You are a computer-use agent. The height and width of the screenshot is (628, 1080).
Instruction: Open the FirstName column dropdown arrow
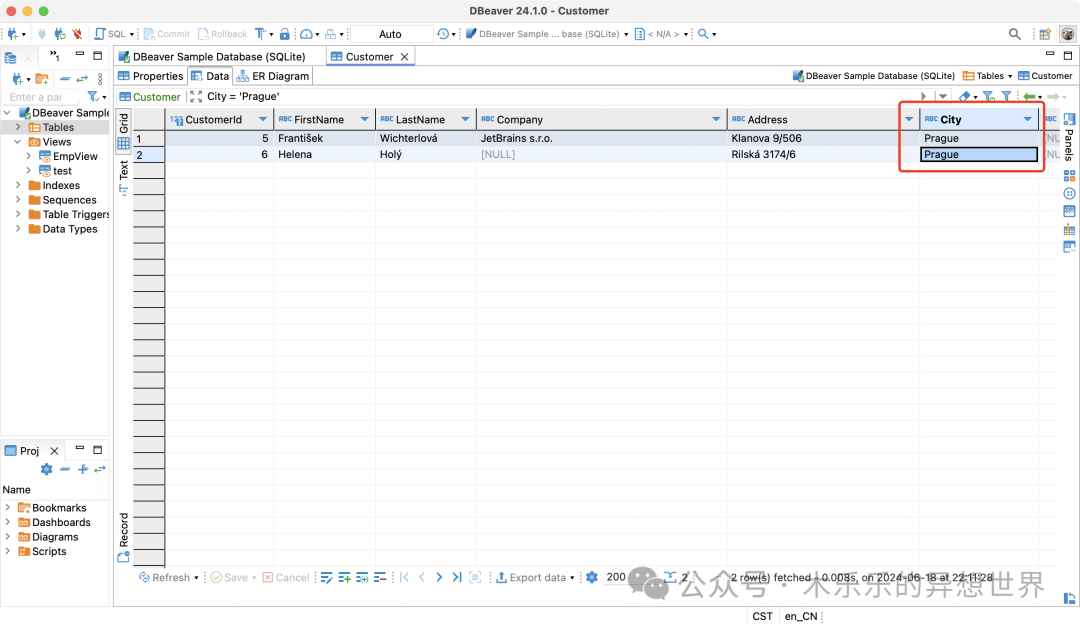click(x=364, y=119)
